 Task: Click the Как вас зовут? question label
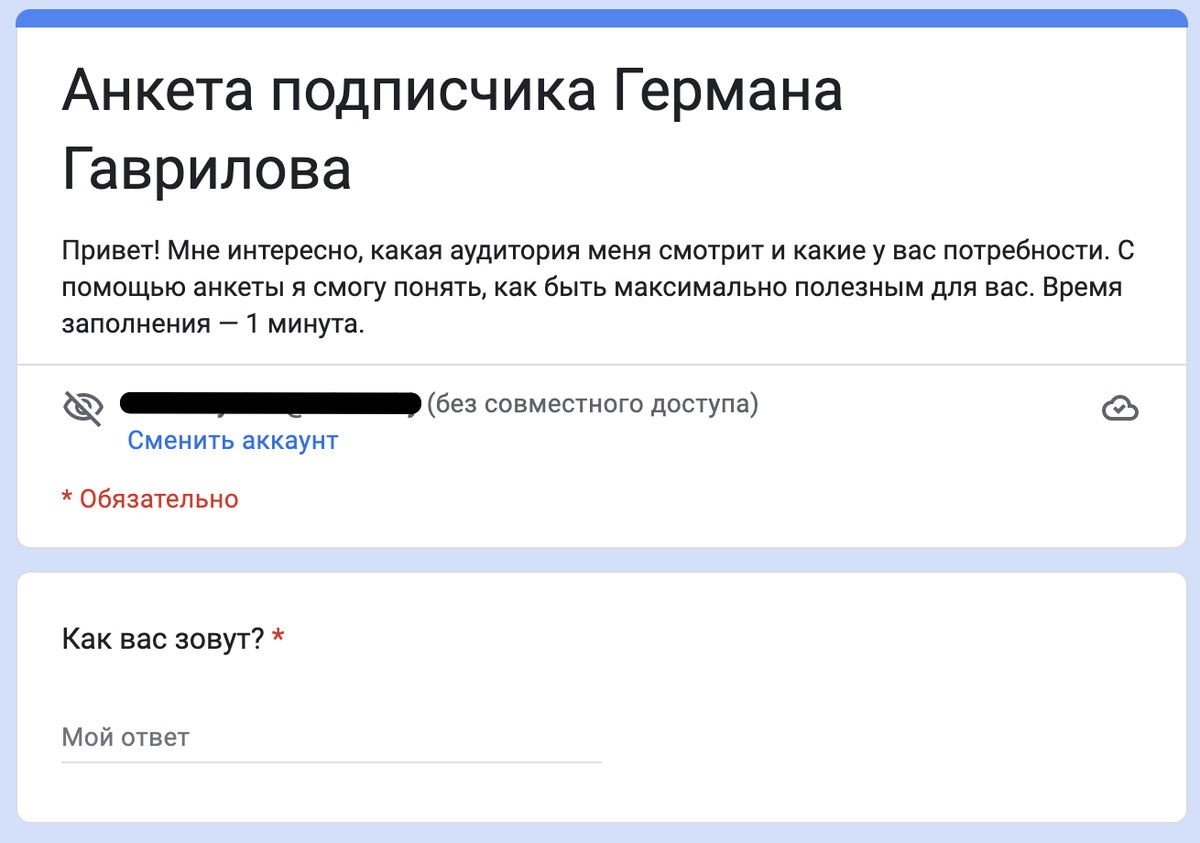[x=163, y=638]
